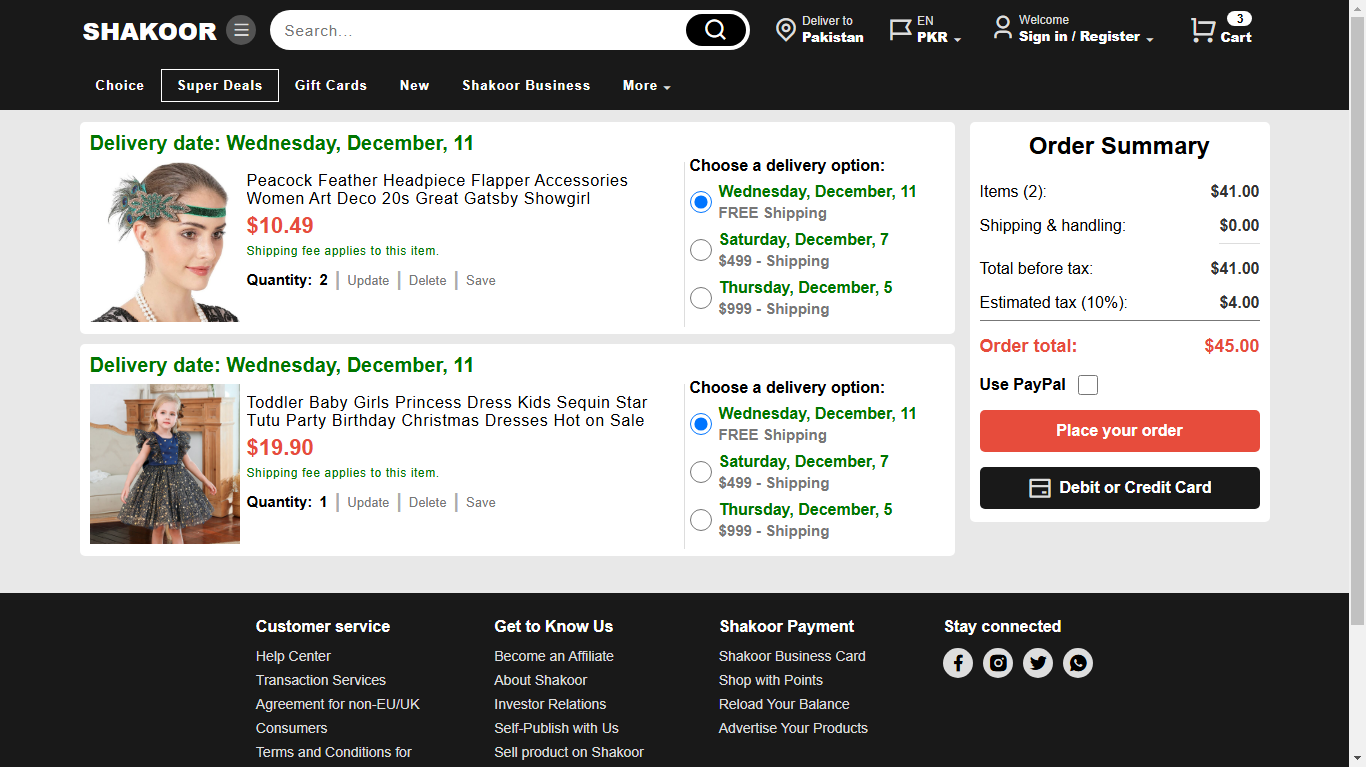
Task: Open Shakoor's WhatsApp contact icon
Action: pos(1078,663)
